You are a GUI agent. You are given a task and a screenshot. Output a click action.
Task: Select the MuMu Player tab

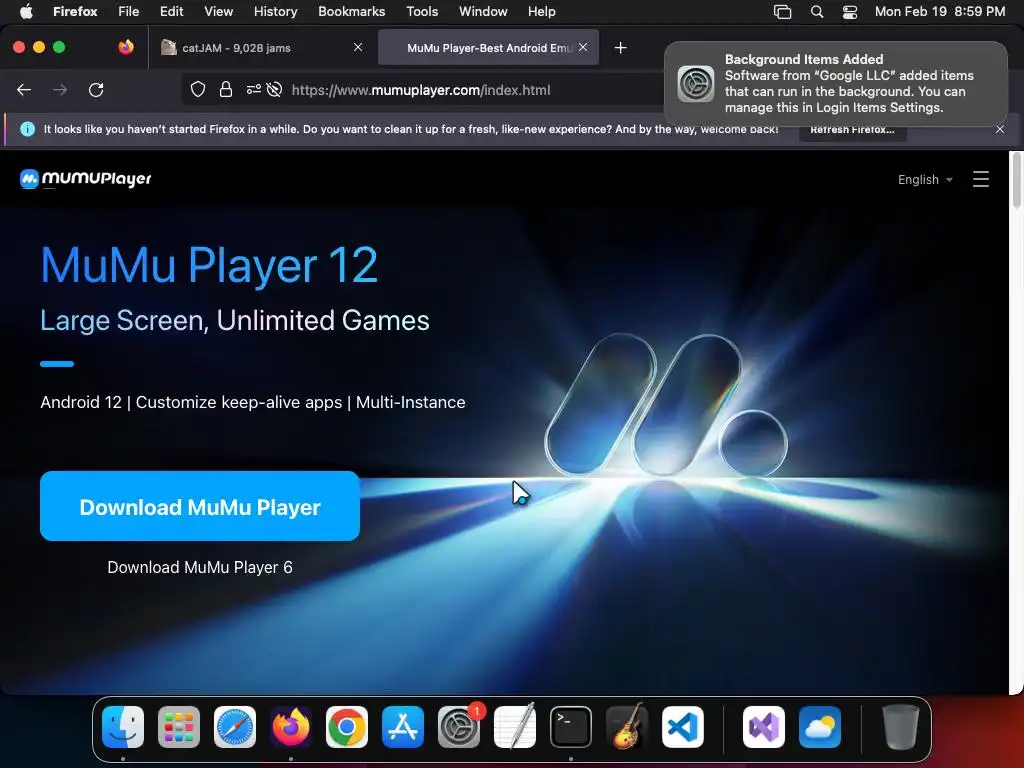[488, 48]
